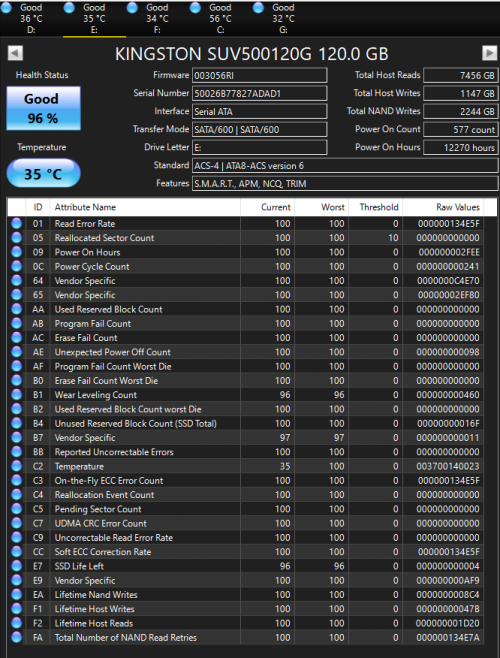
Task: Select the Erase Fail Count Worst Die row
Action: [246, 381]
